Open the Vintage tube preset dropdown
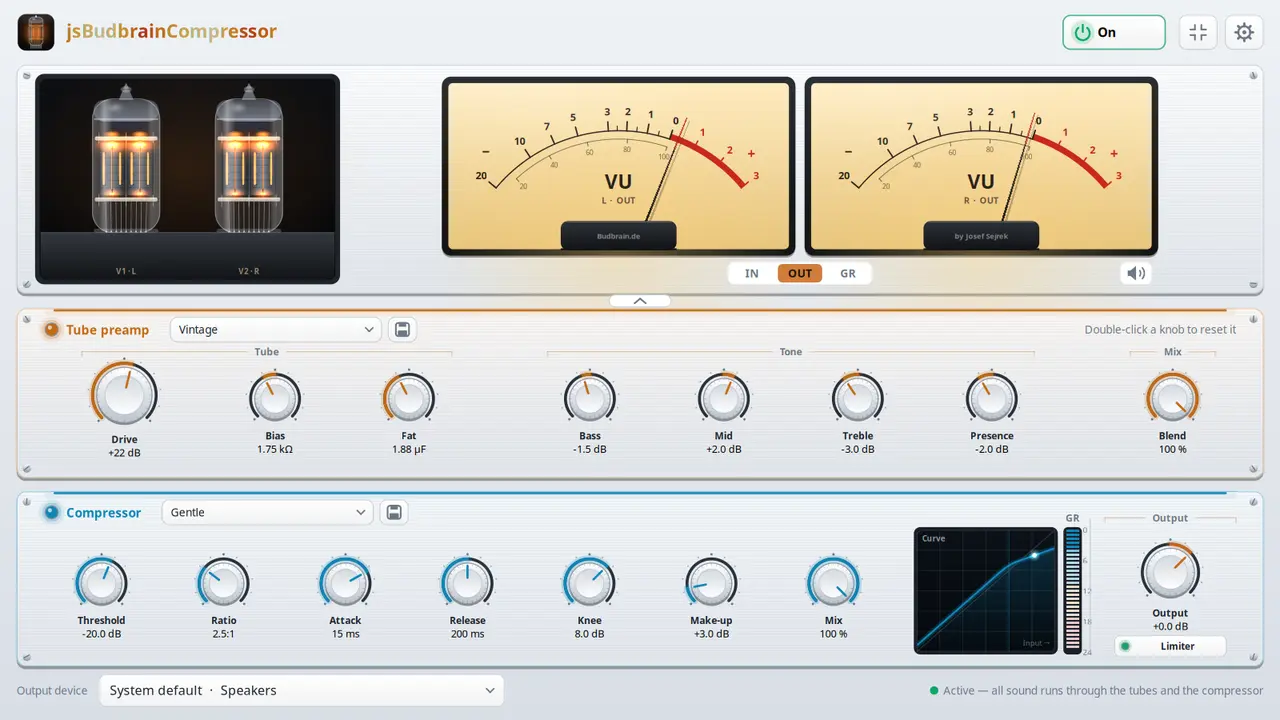Viewport: 1280px width, 720px height. pyautogui.click(x=276, y=329)
